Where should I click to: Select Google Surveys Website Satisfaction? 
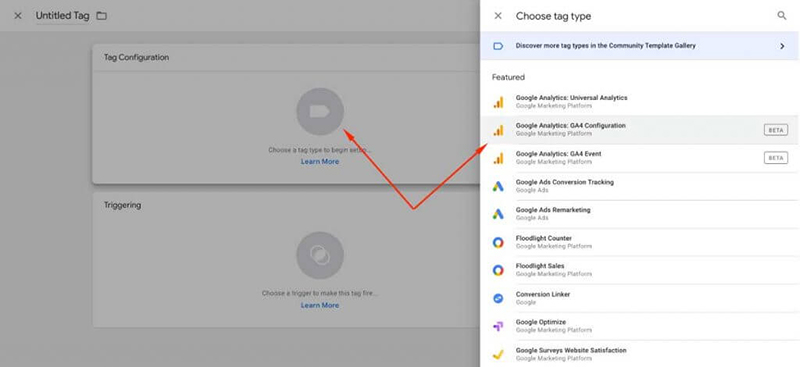click(640, 354)
